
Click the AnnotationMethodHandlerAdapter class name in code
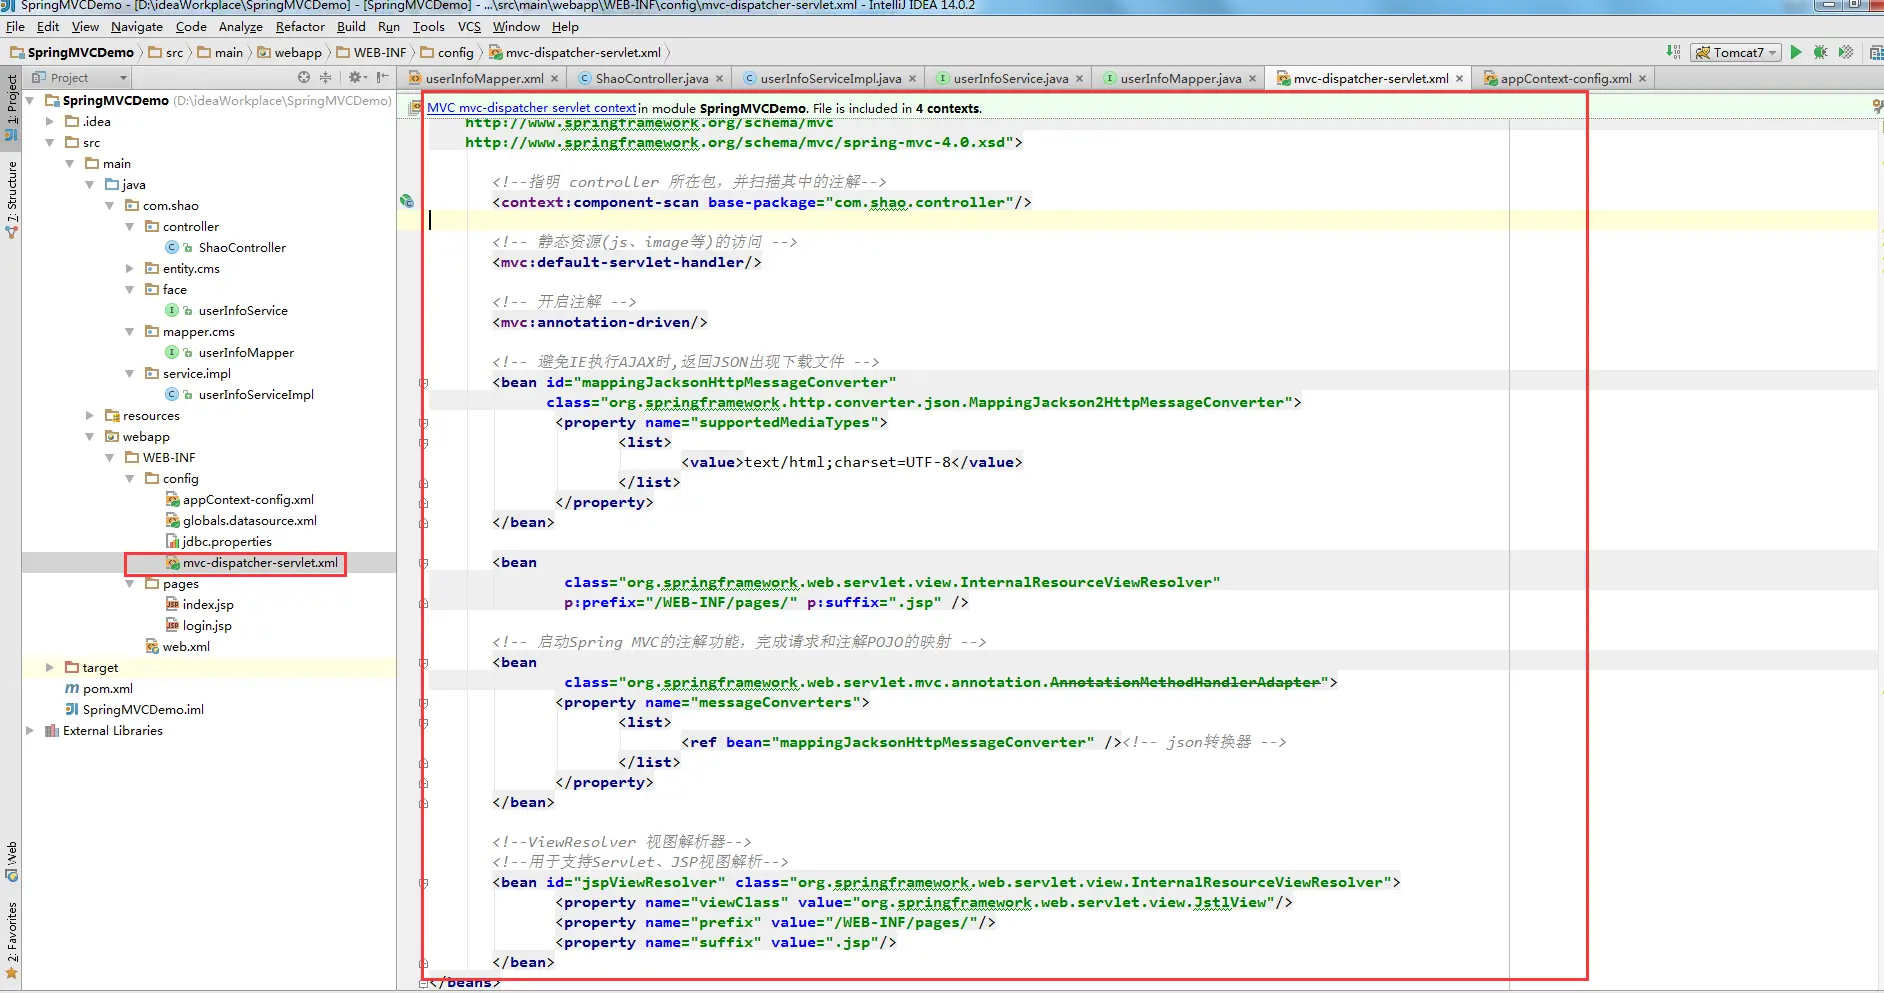point(1185,682)
